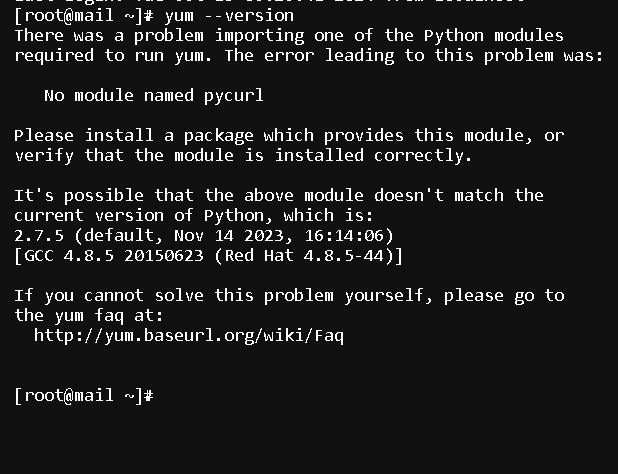The height and width of the screenshot is (474, 618).
Task: Click the '[GCC 4.8.5 20150623' text
Action: click(109, 256)
